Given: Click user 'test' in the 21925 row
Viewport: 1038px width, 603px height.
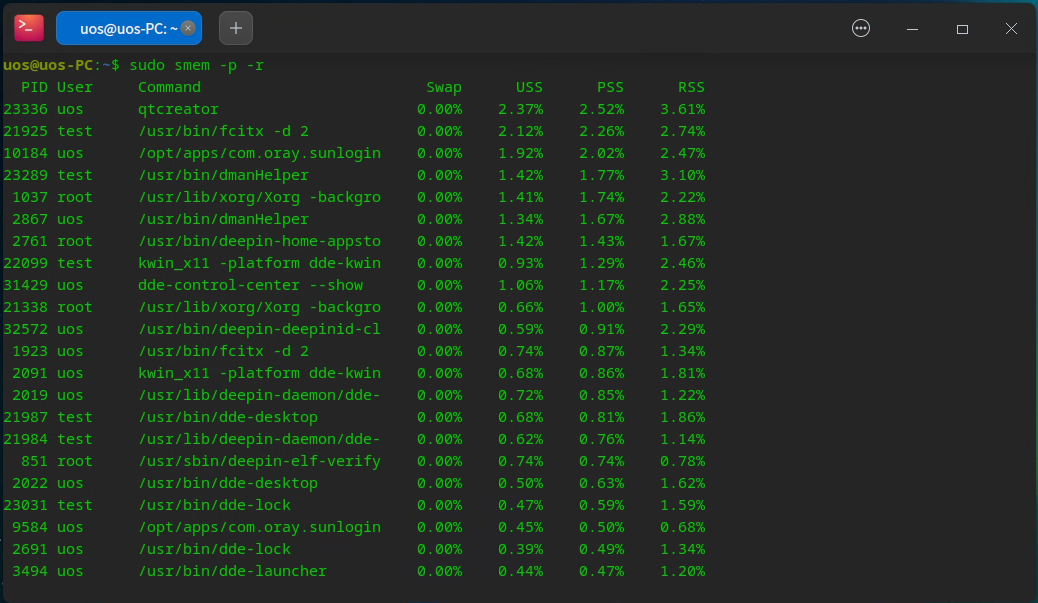Looking at the screenshot, I should [x=74, y=131].
